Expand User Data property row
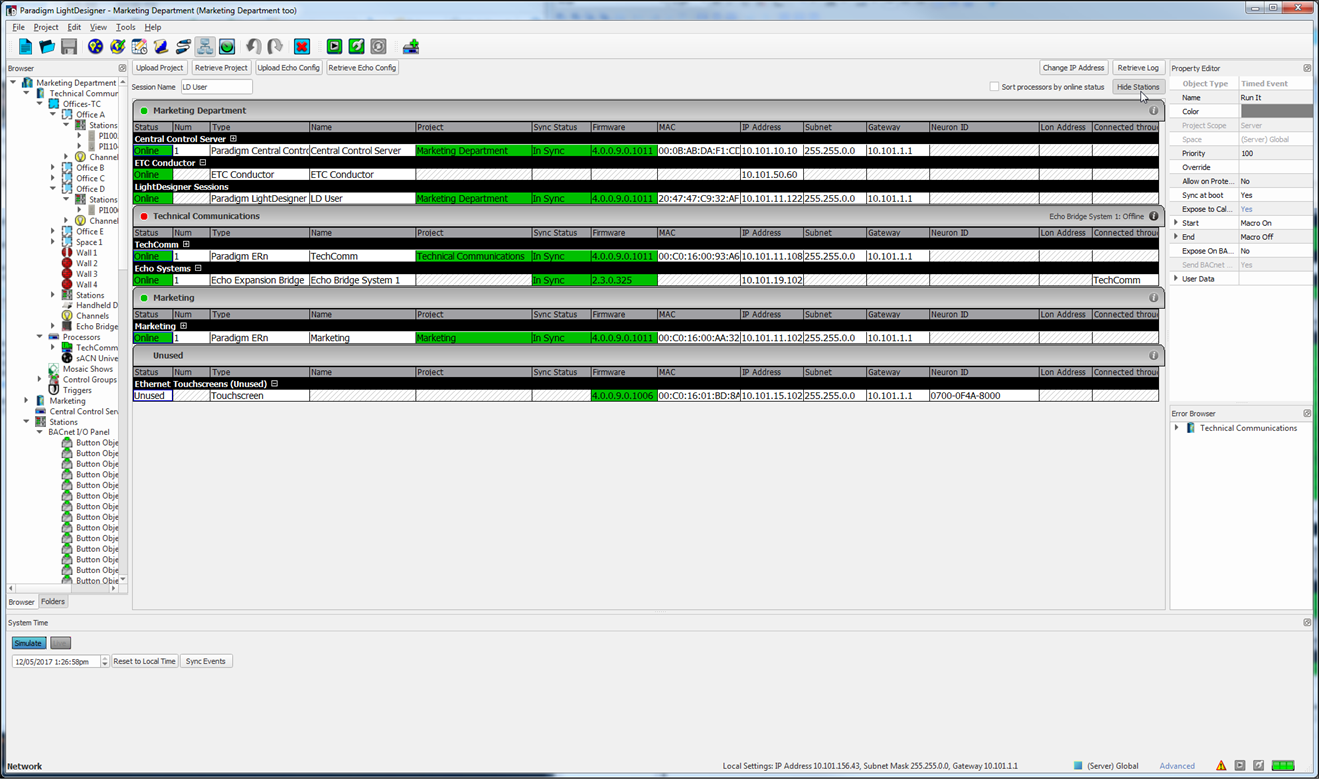 tap(1176, 279)
